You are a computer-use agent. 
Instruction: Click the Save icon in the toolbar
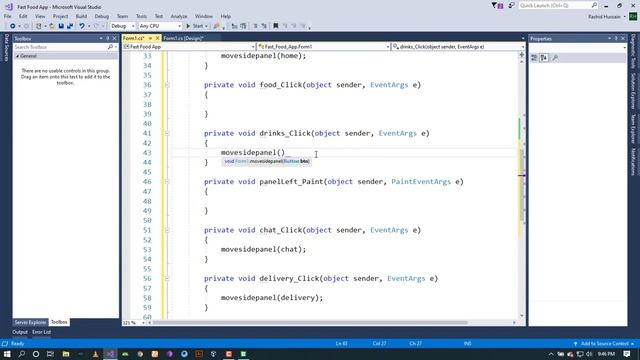[x=61, y=26]
